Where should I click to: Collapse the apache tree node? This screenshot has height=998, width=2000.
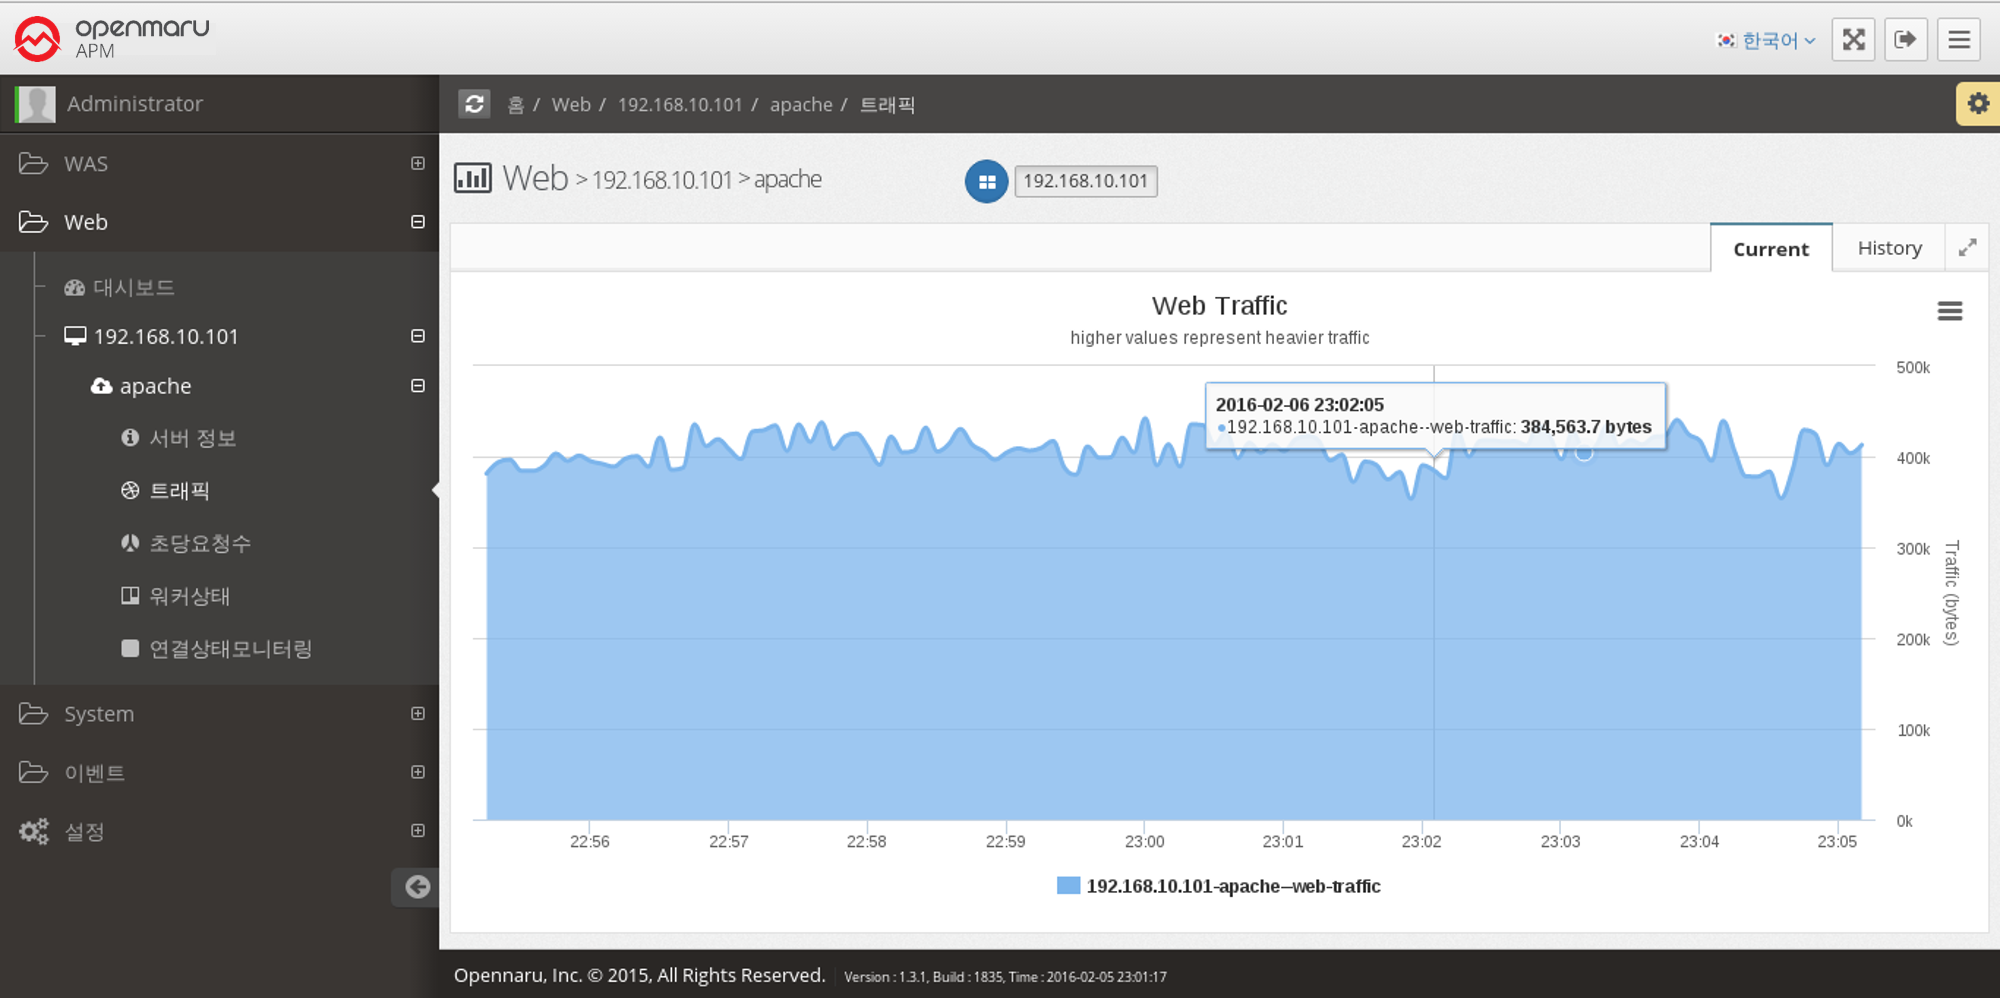[418, 386]
